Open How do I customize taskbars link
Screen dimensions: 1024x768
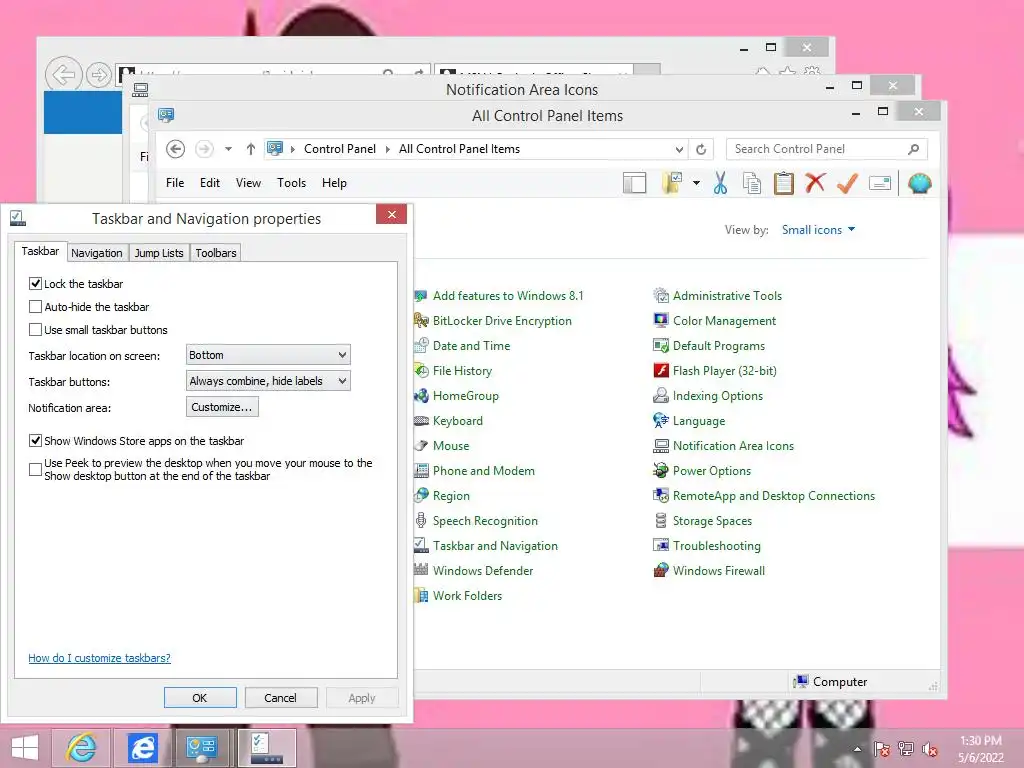pos(99,658)
